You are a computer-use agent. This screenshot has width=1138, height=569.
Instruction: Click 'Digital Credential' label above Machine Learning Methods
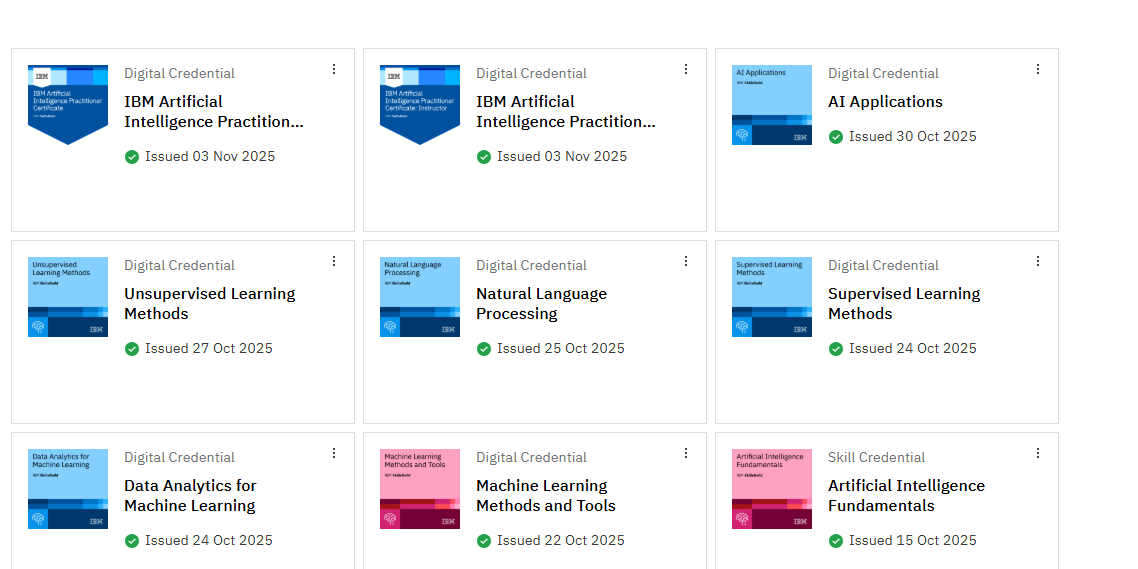pyautogui.click(x=531, y=457)
